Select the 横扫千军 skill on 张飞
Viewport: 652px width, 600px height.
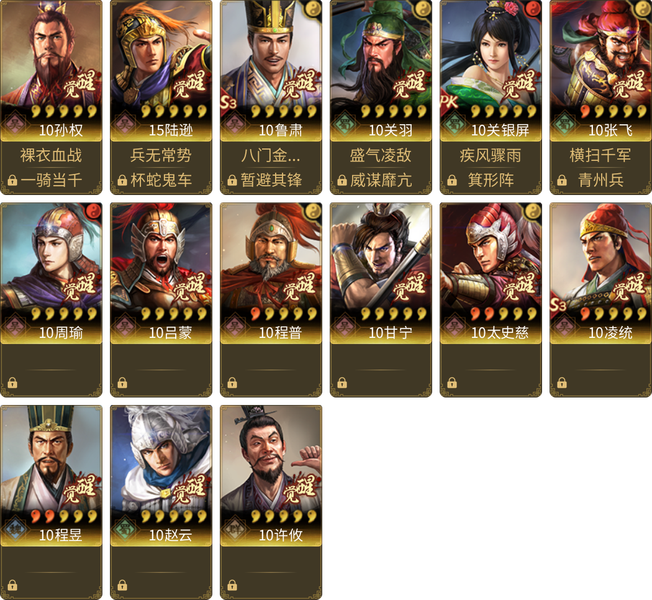click(600, 156)
